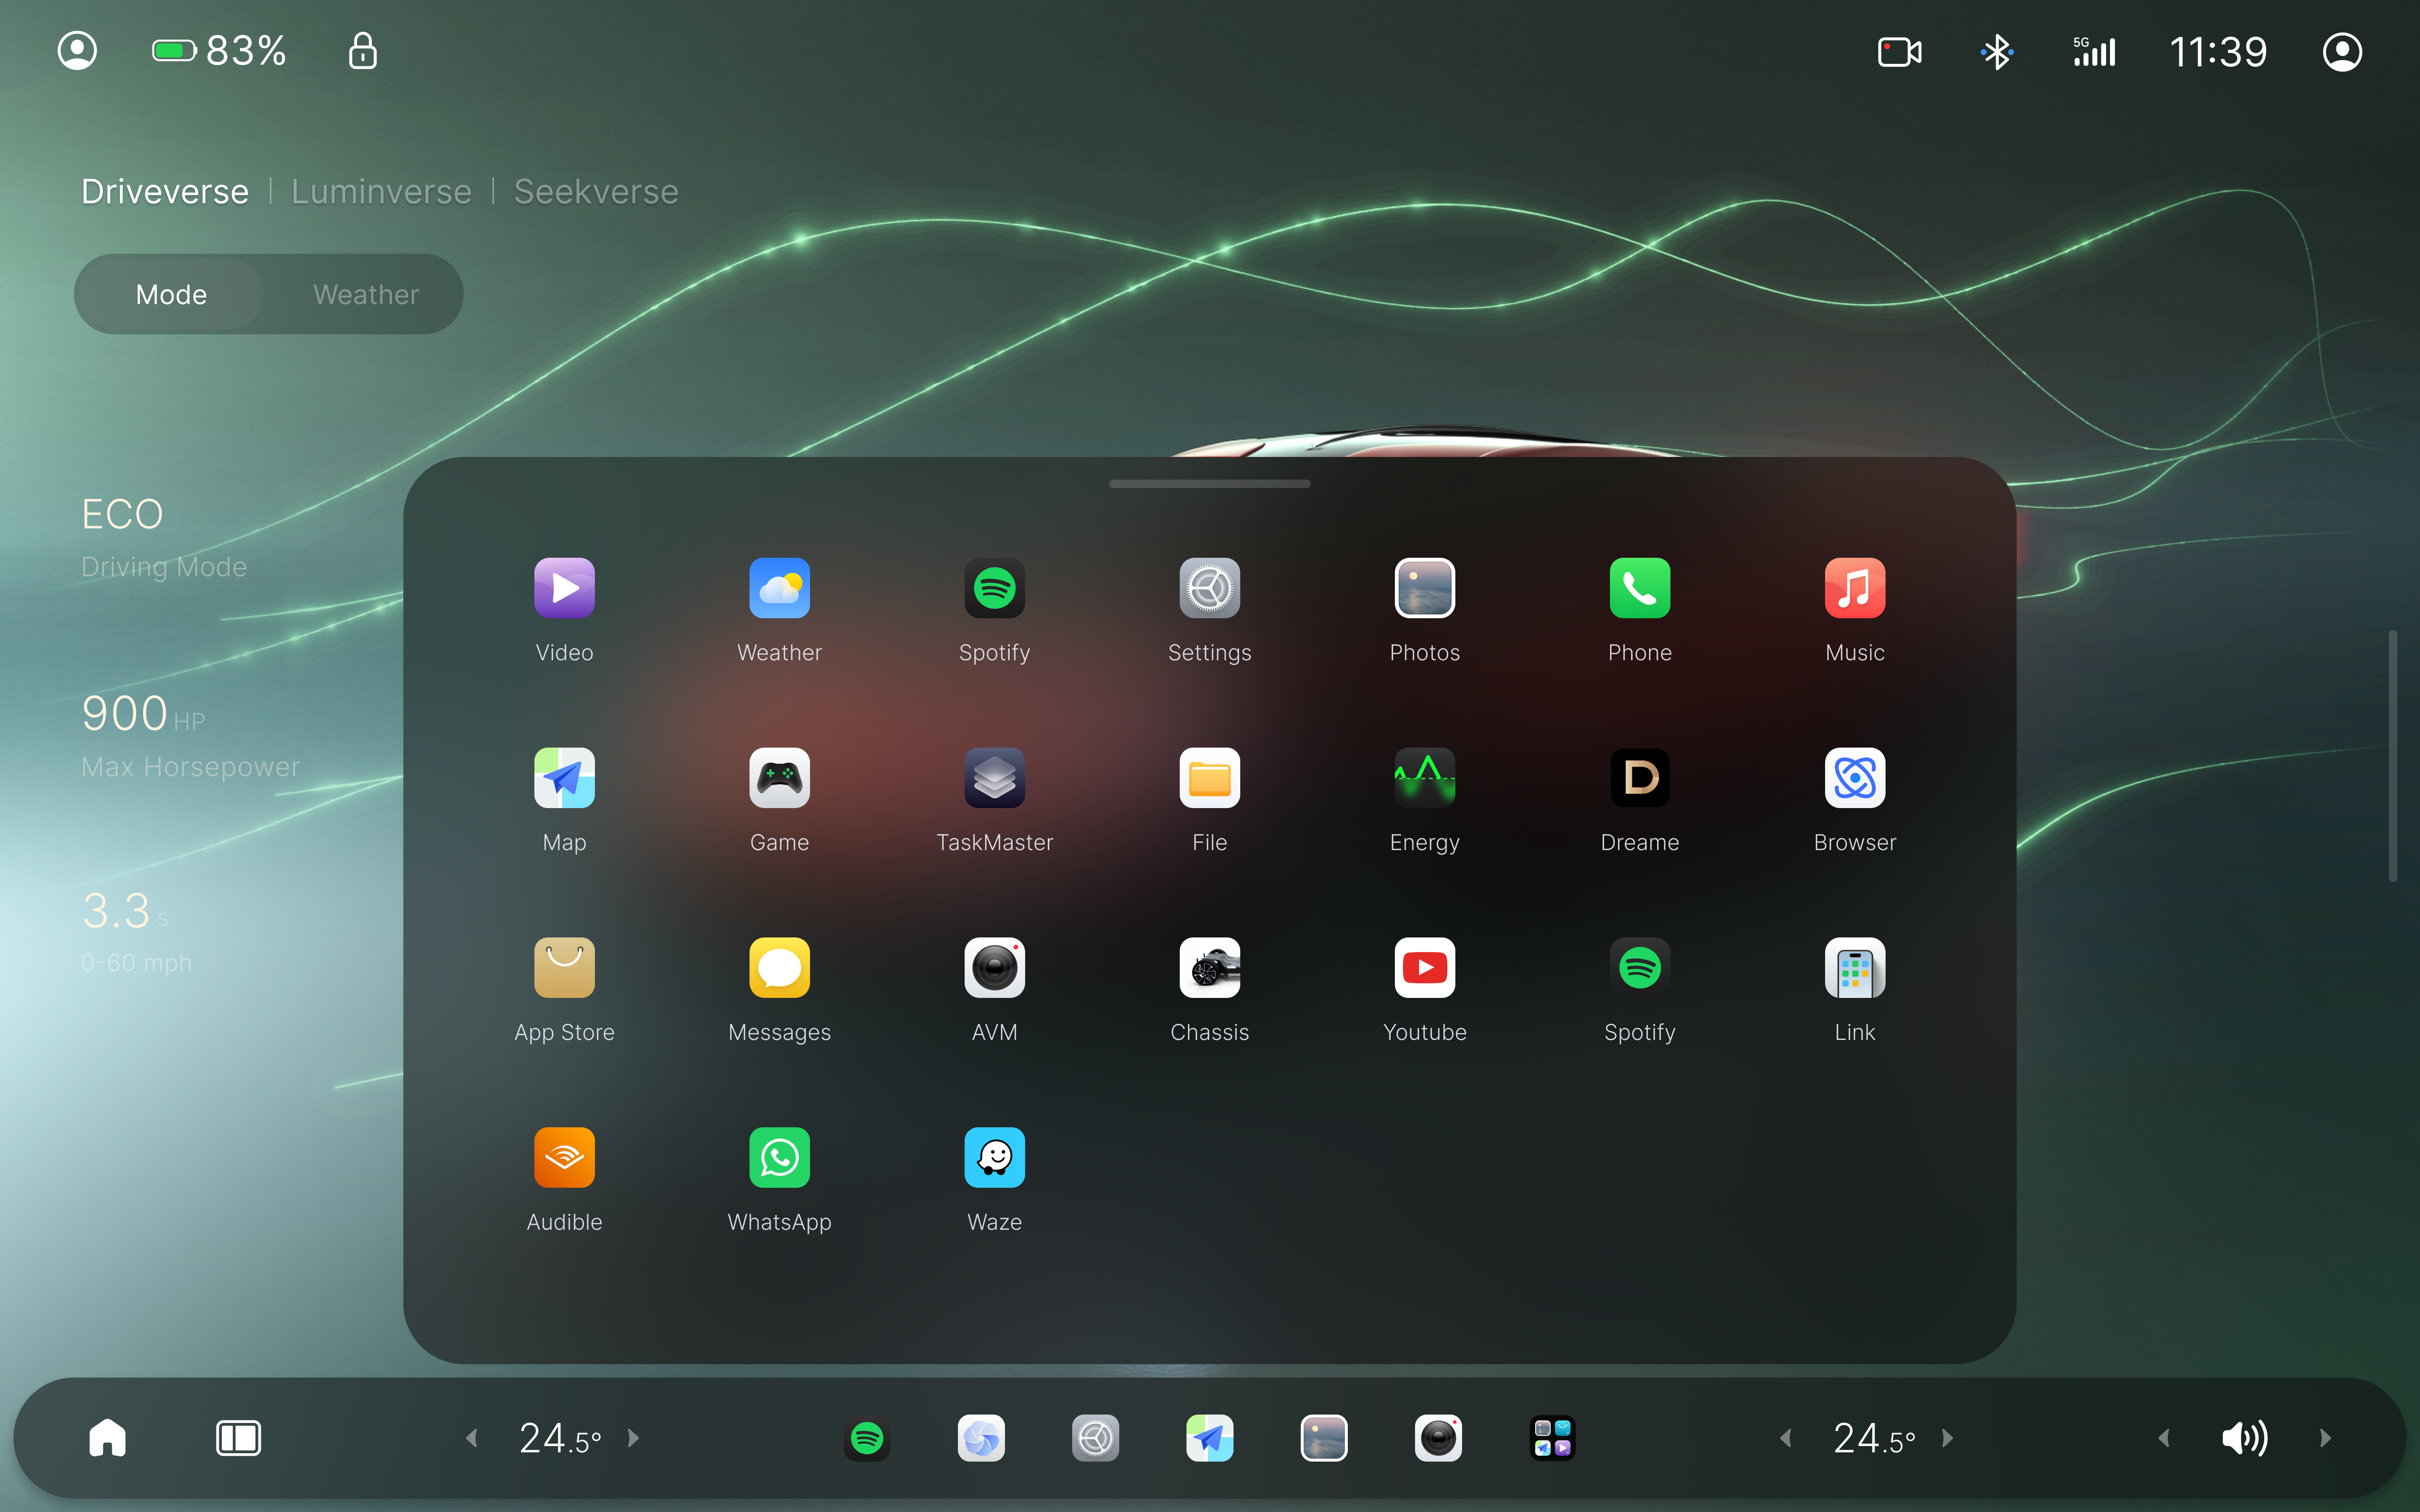Open the Map app in grid
2420x1512 pixels.
coord(564,778)
